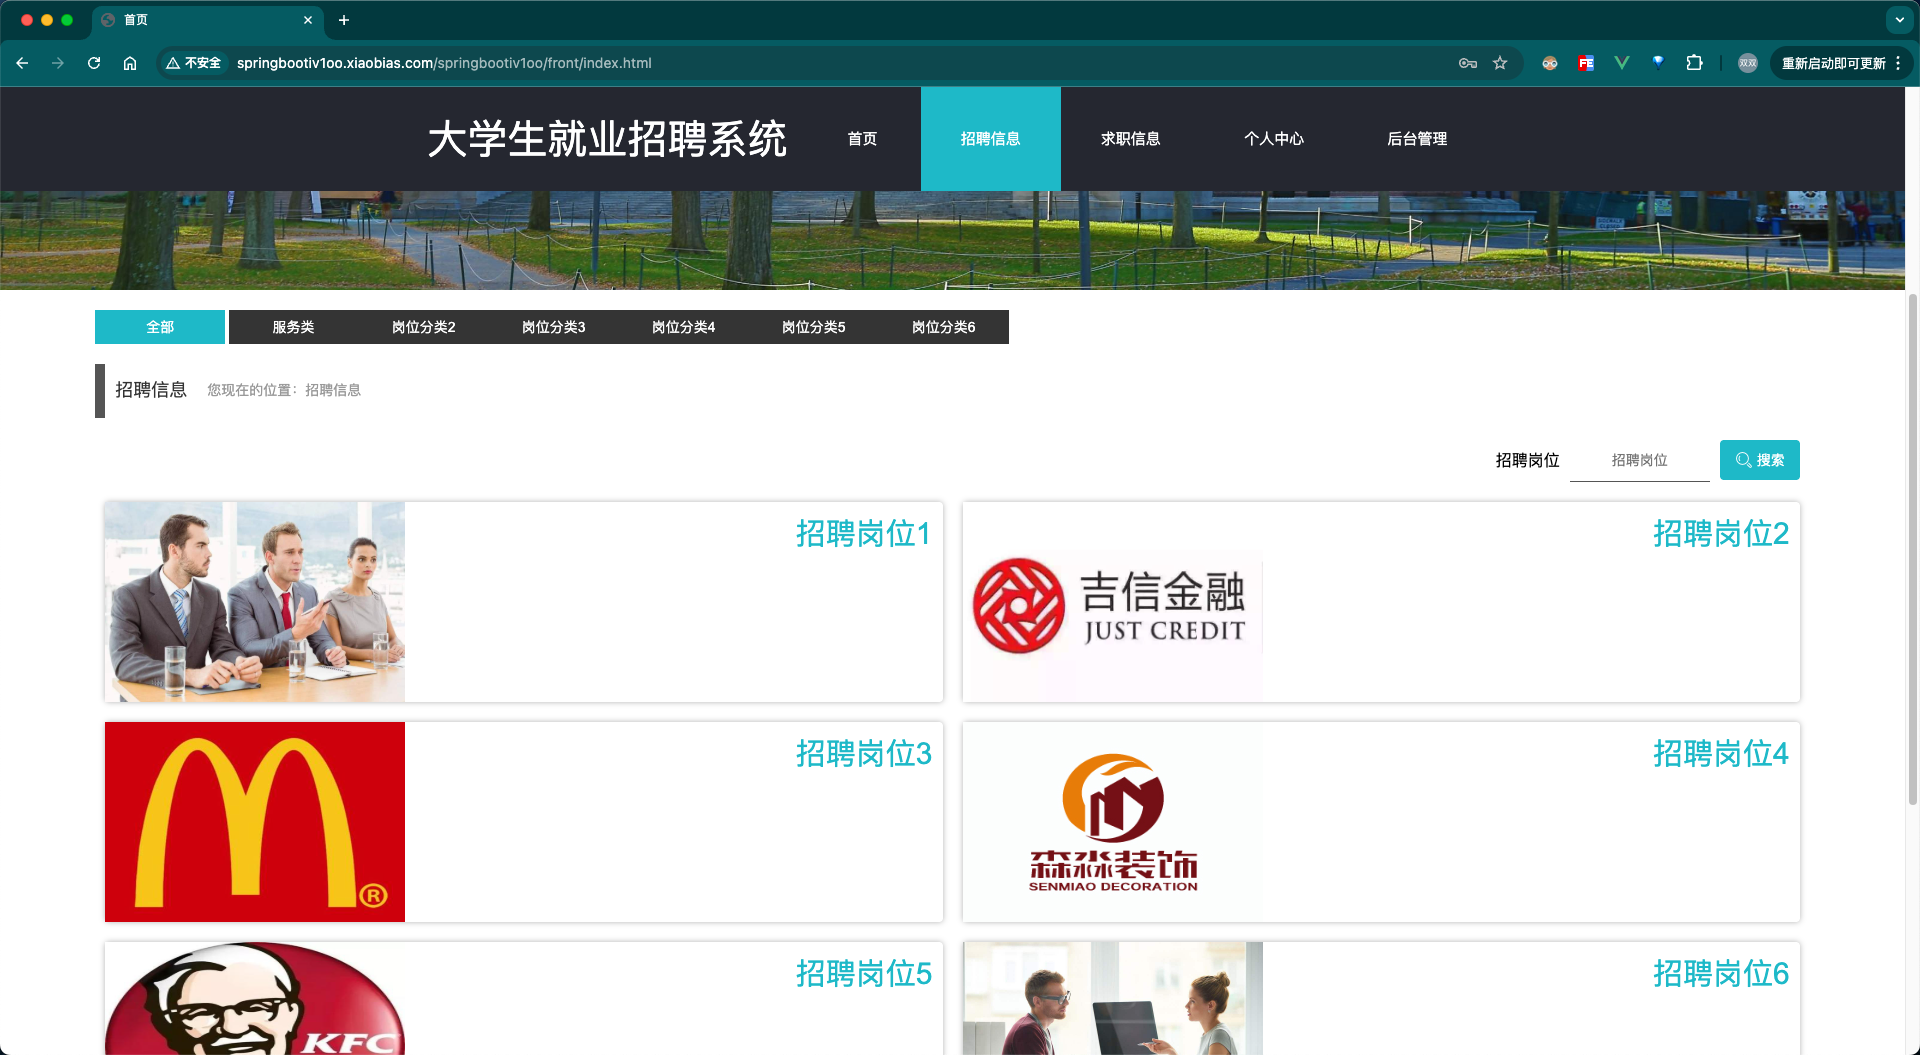Click the 招聘岗位 search input field
Image resolution: width=1920 pixels, height=1055 pixels.
1639,460
